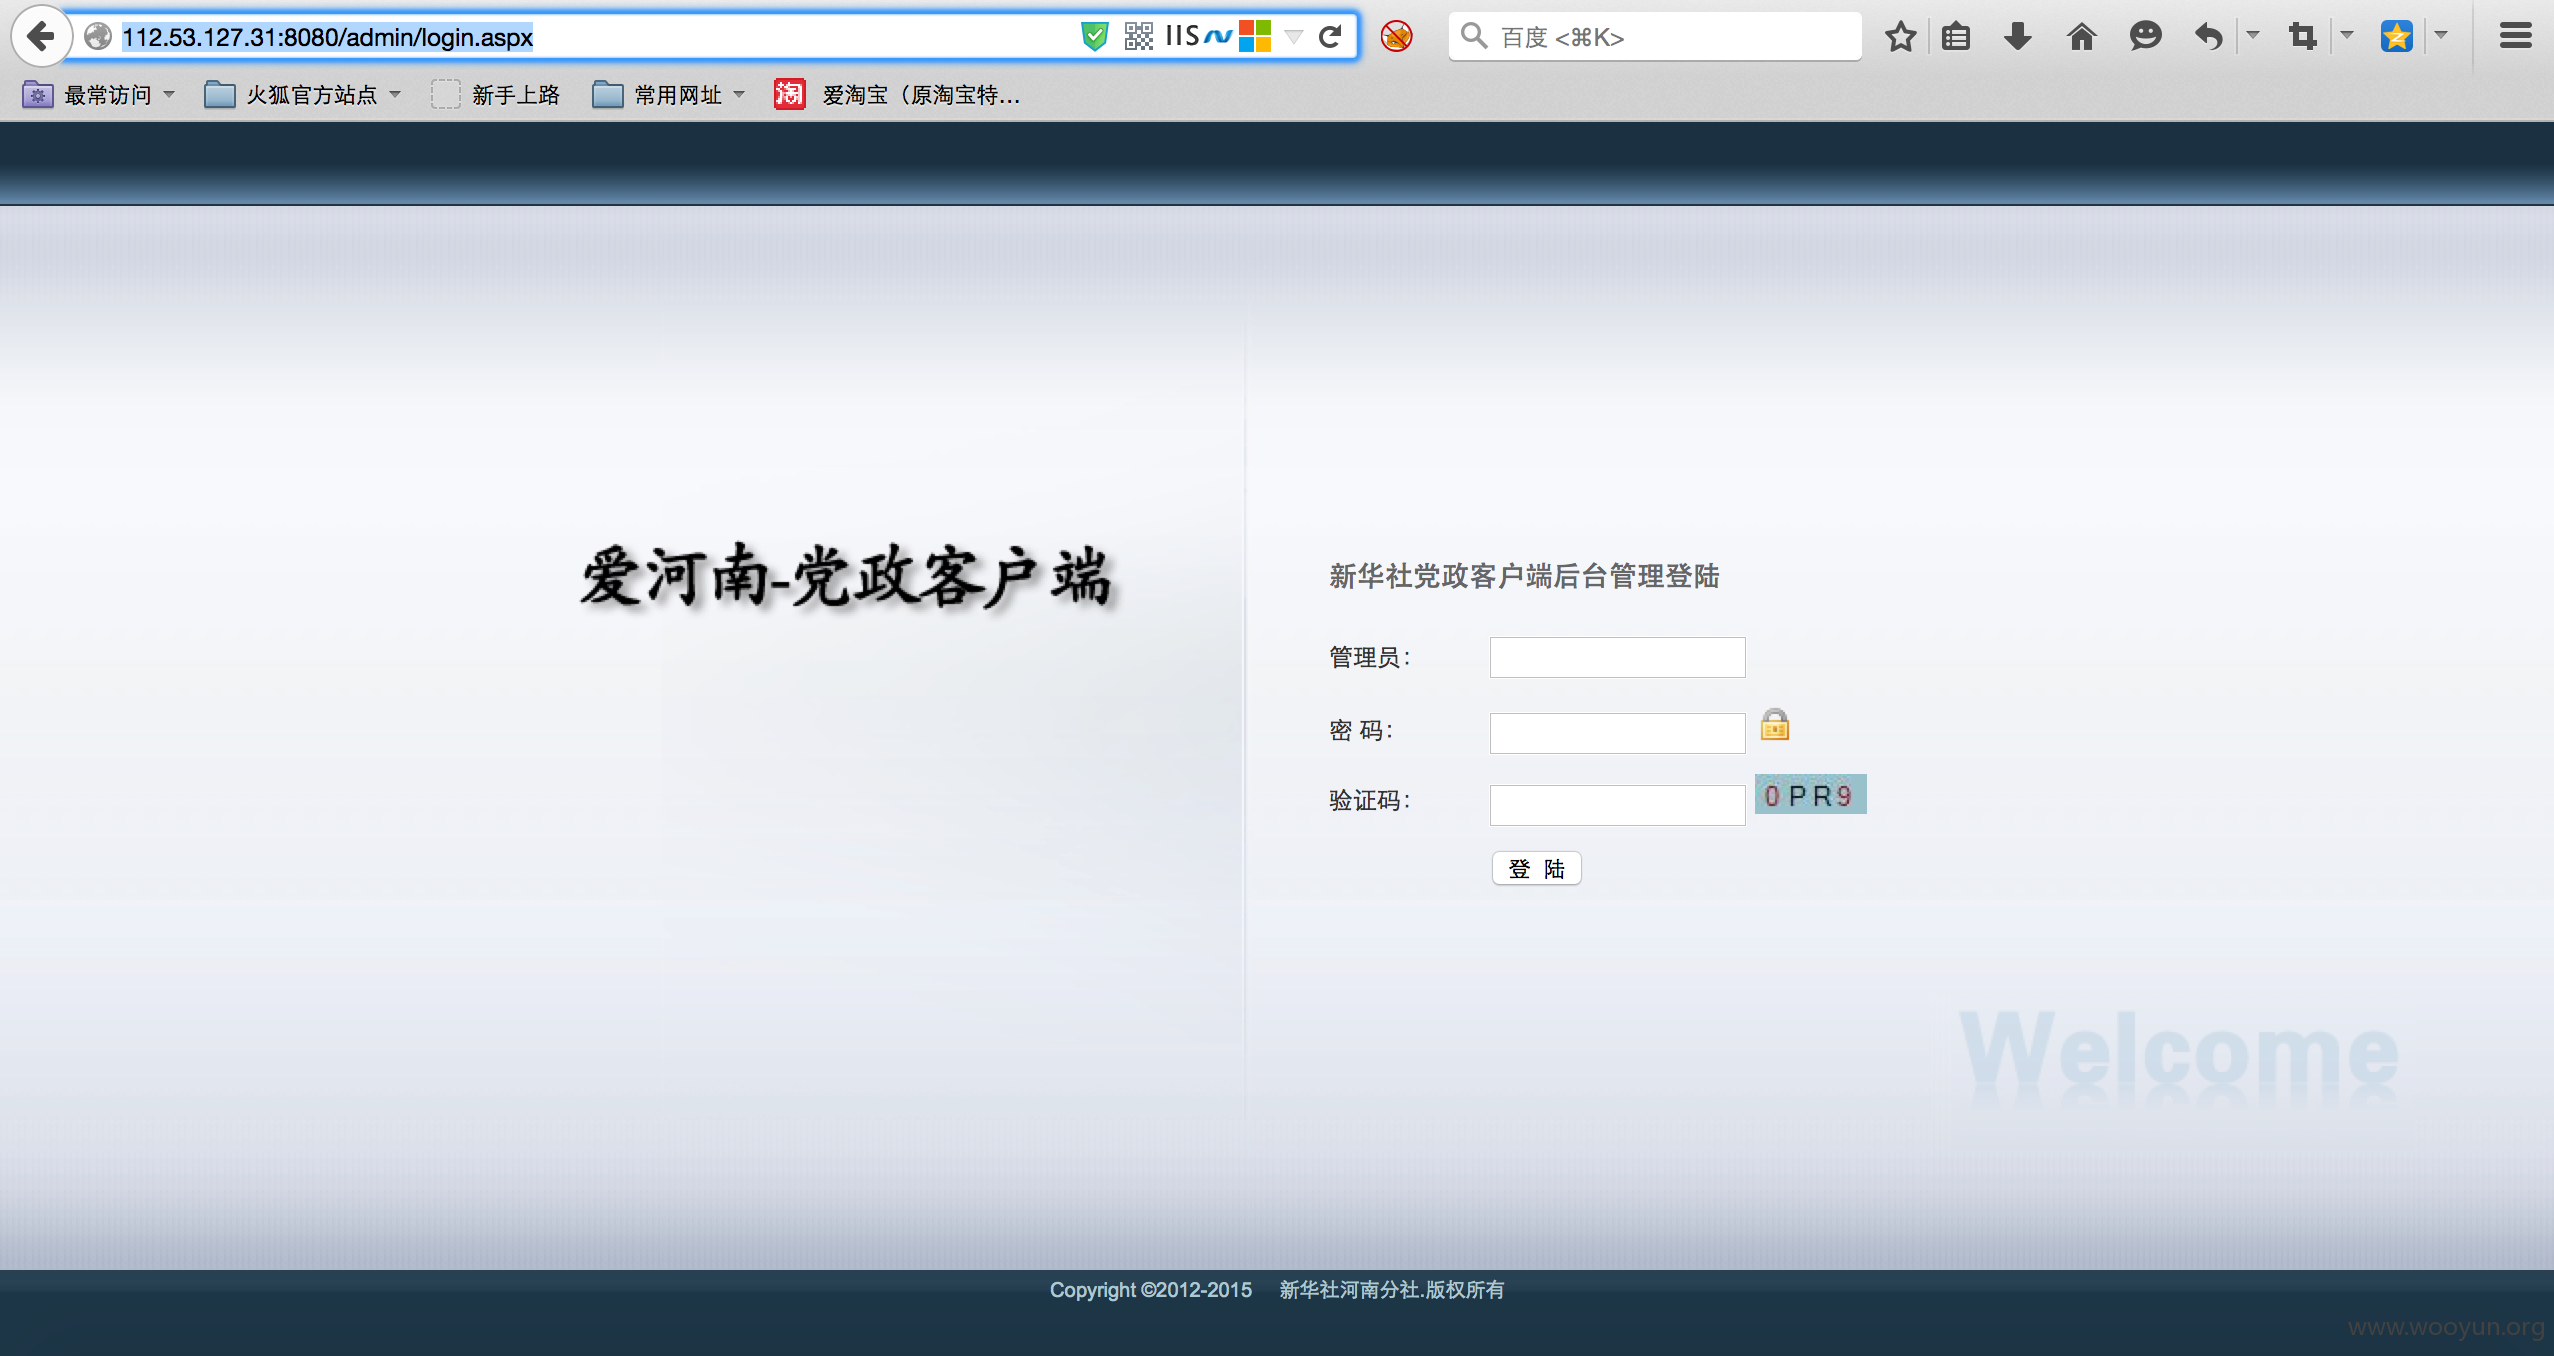Click the URL address bar text
2554x1356 pixels.
pos(327,37)
